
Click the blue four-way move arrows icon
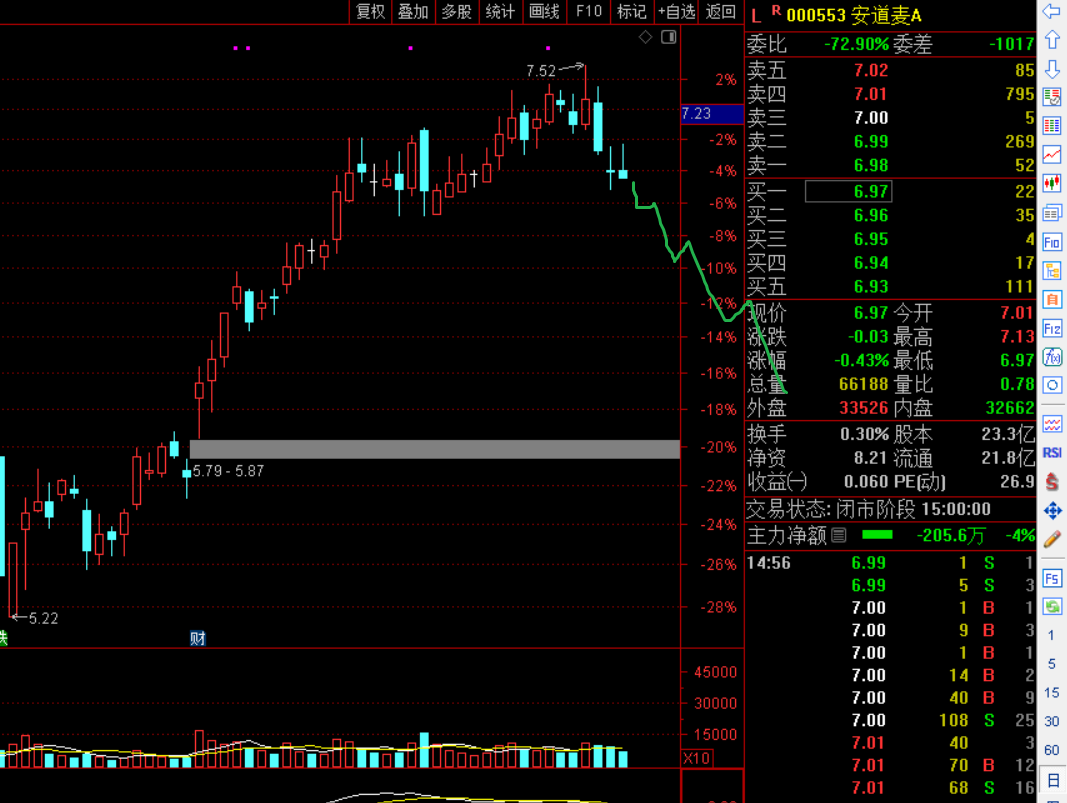click(1052, 510)
